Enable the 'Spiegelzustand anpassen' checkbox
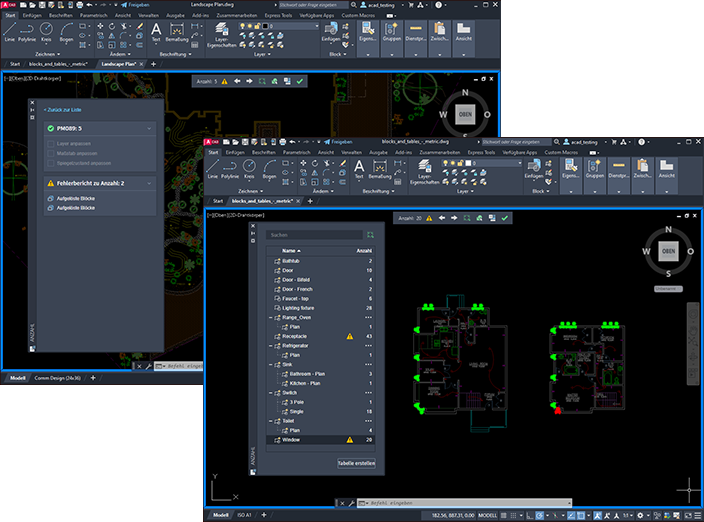 [x=51, y=163]
